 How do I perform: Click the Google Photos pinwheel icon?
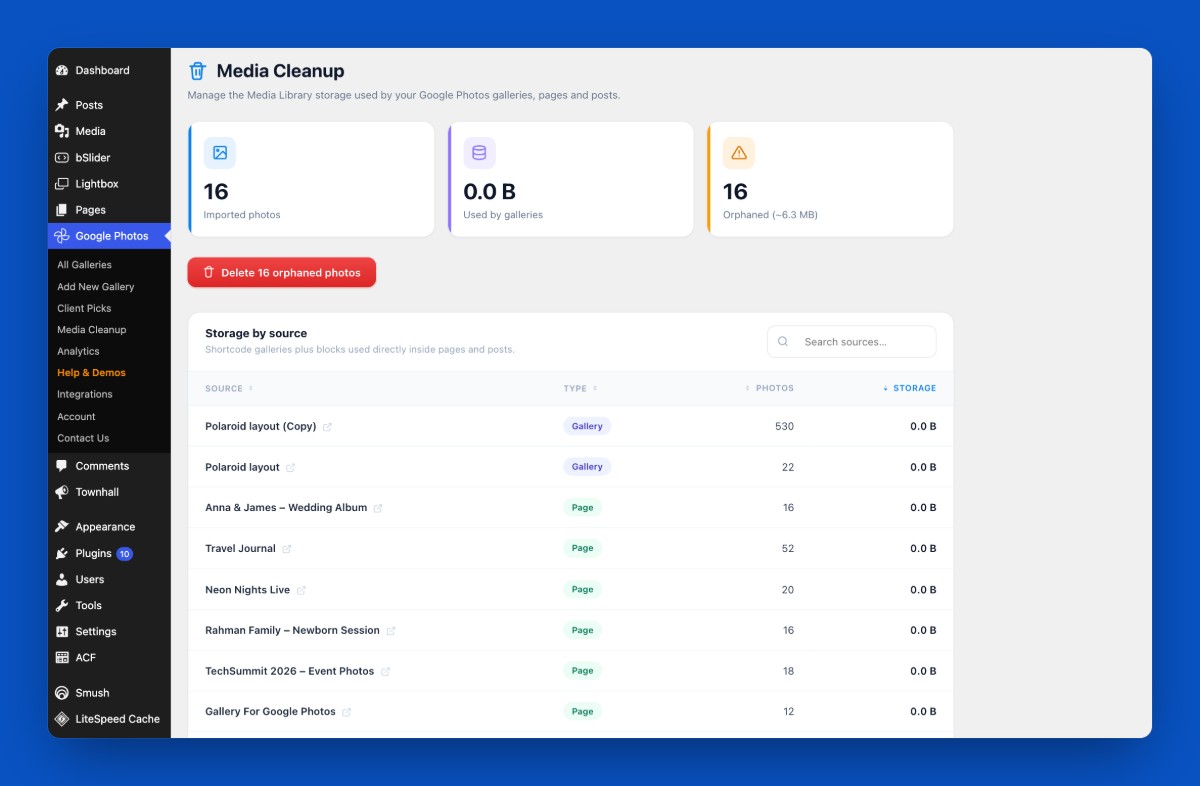(62, 236)
